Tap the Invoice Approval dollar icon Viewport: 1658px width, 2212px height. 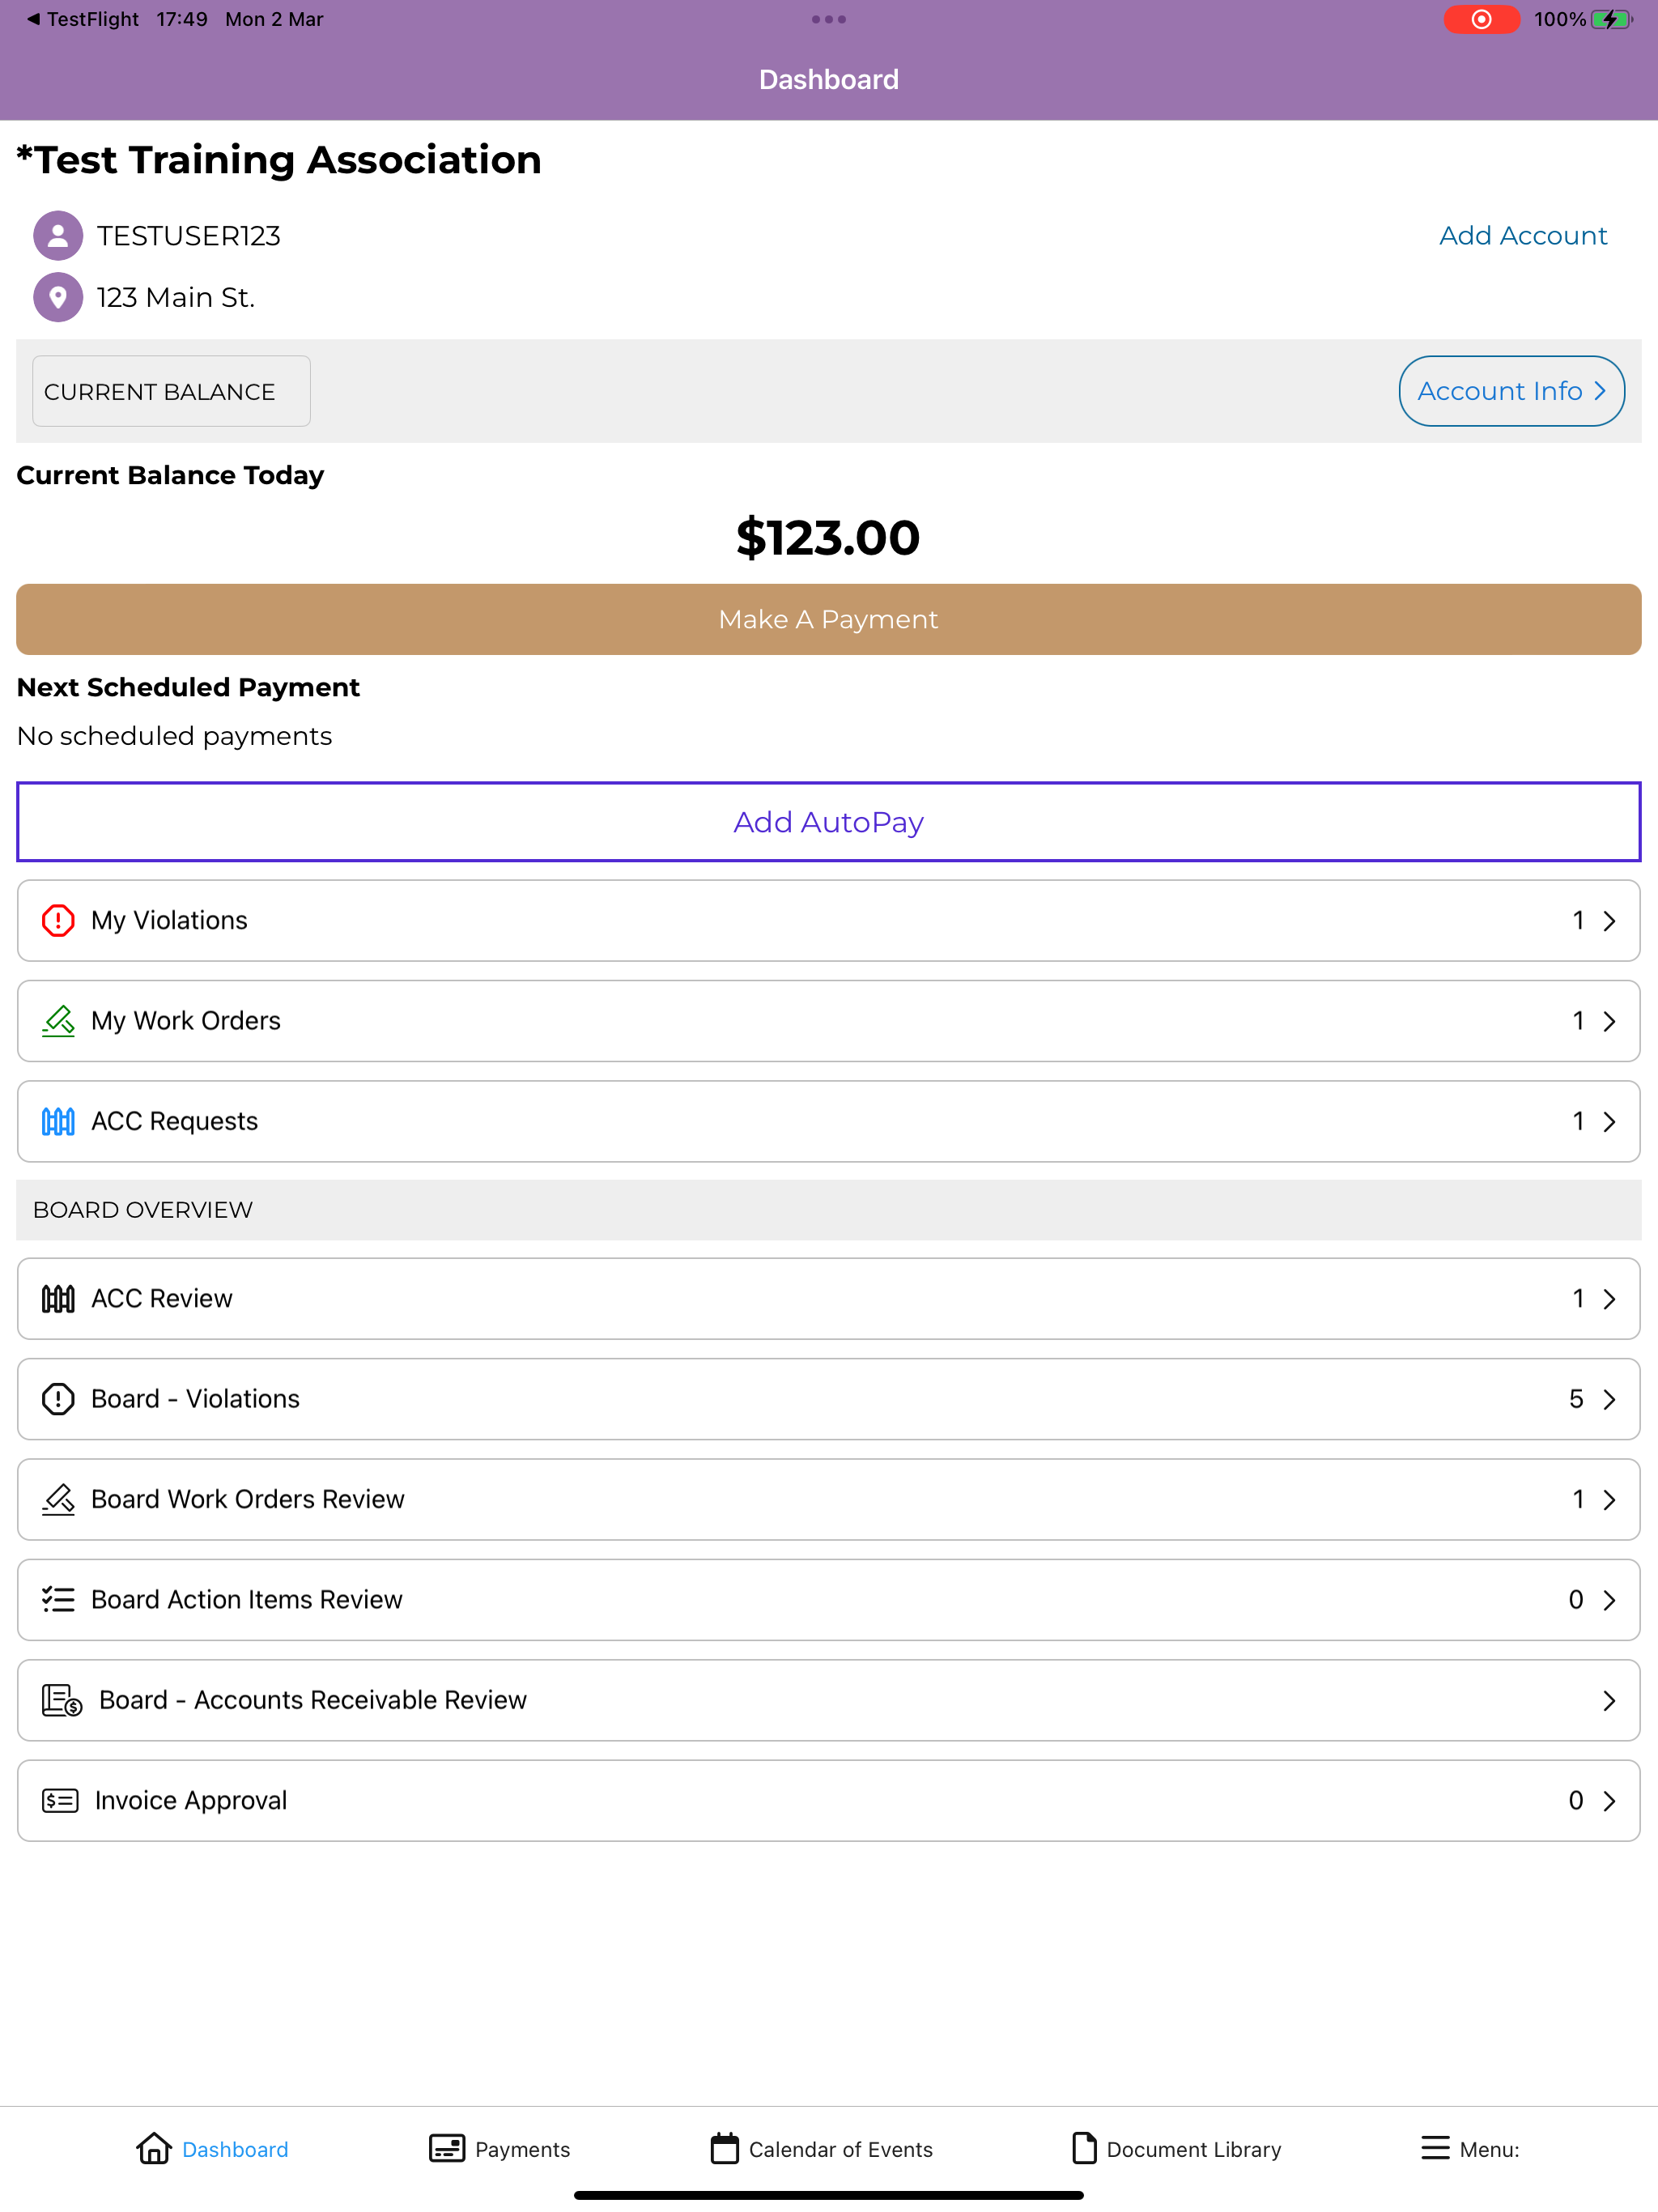[60, 1801]
